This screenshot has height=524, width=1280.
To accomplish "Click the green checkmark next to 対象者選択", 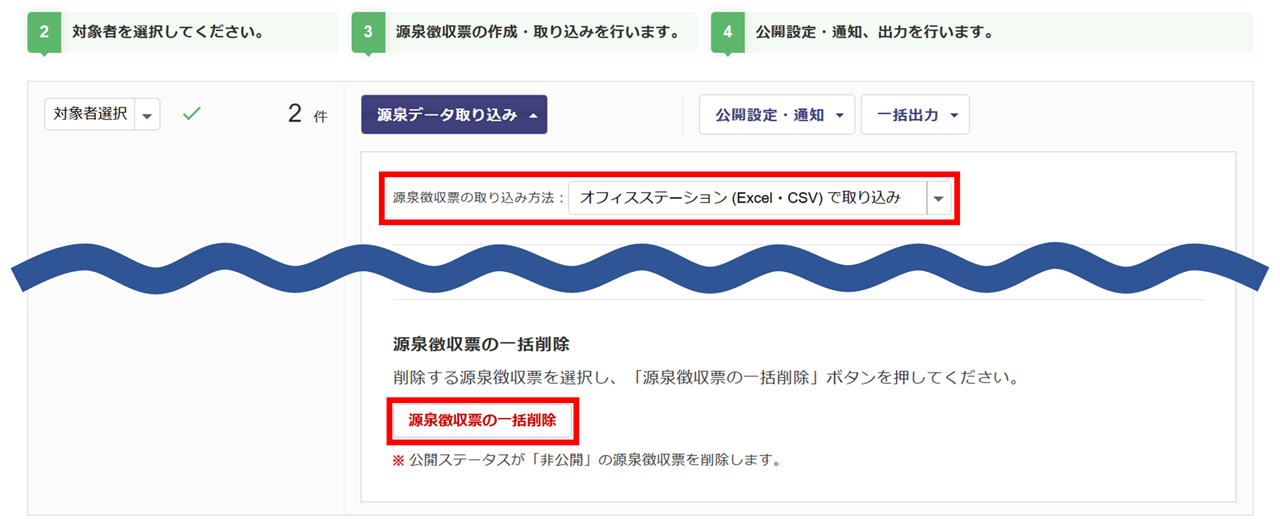I will coord(192,114).
